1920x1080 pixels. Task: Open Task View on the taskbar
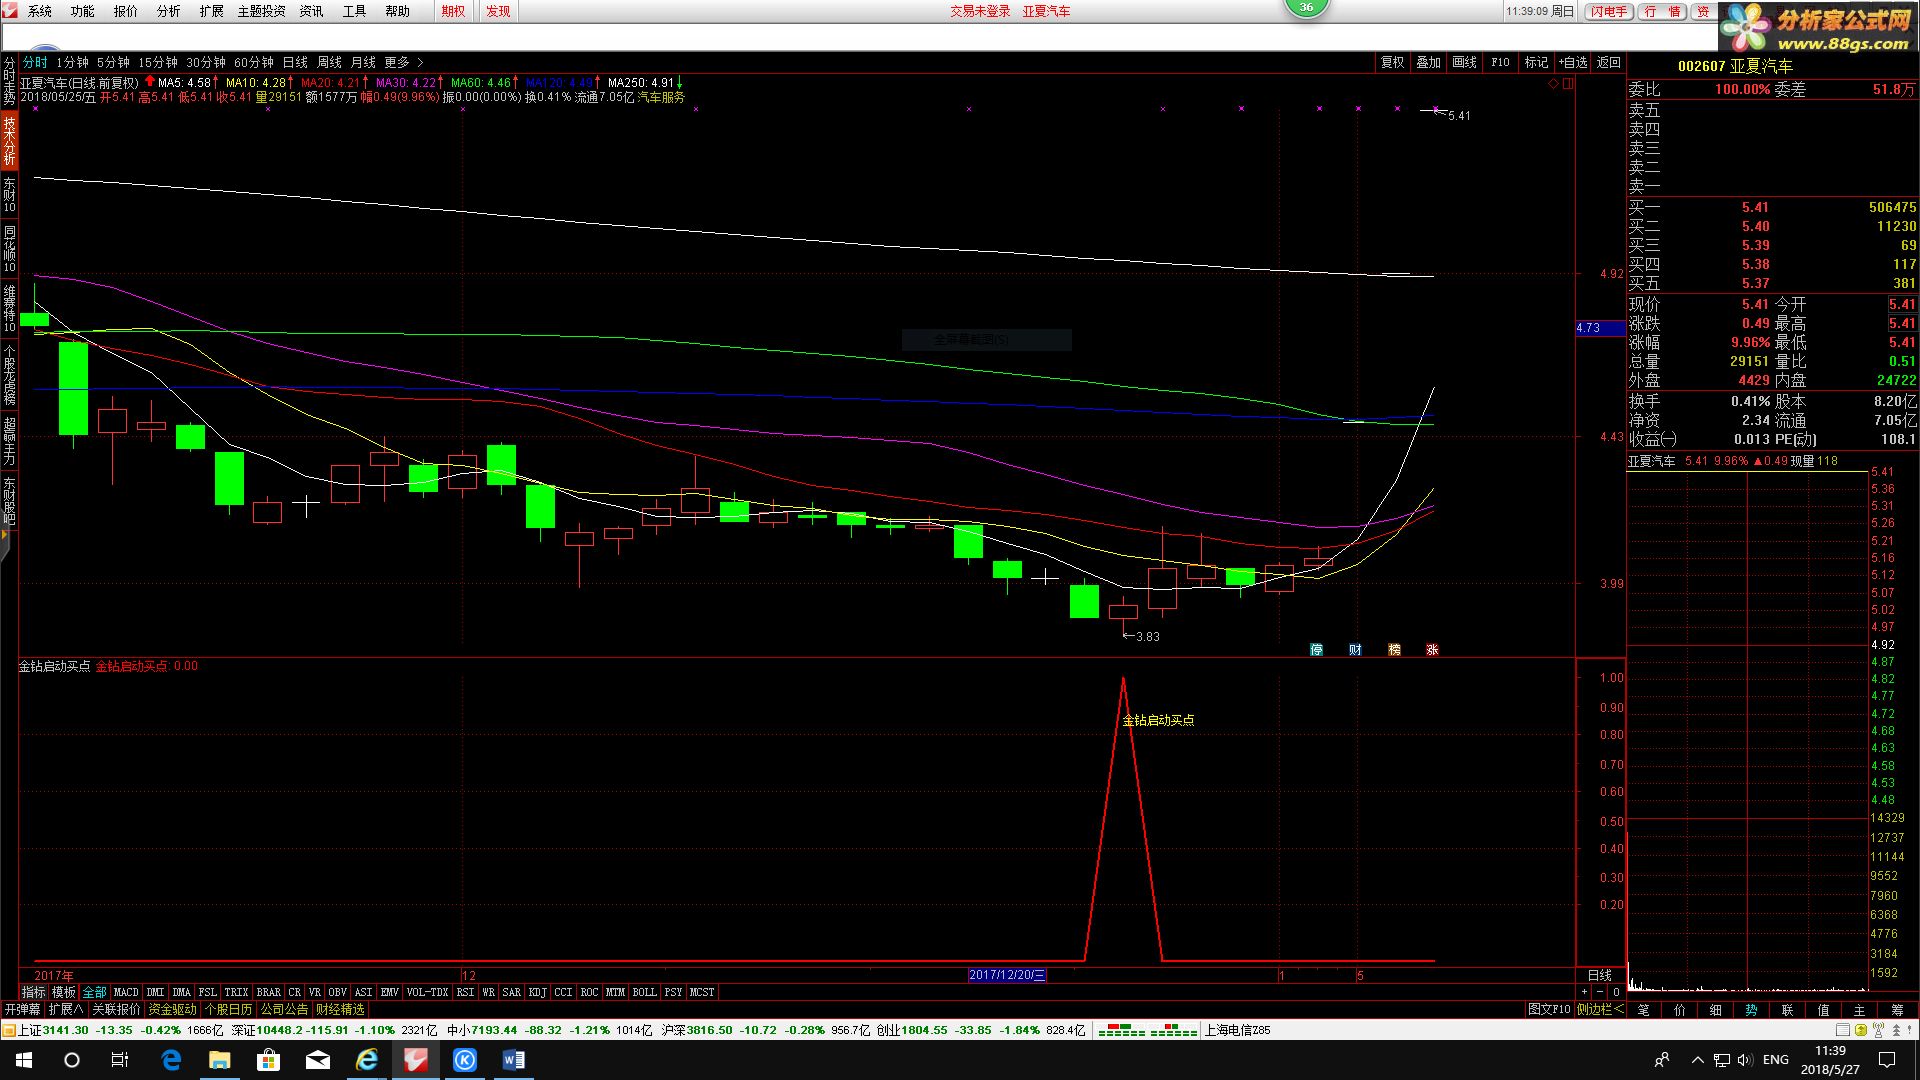pyautogui.click(x=120, y=1060)
